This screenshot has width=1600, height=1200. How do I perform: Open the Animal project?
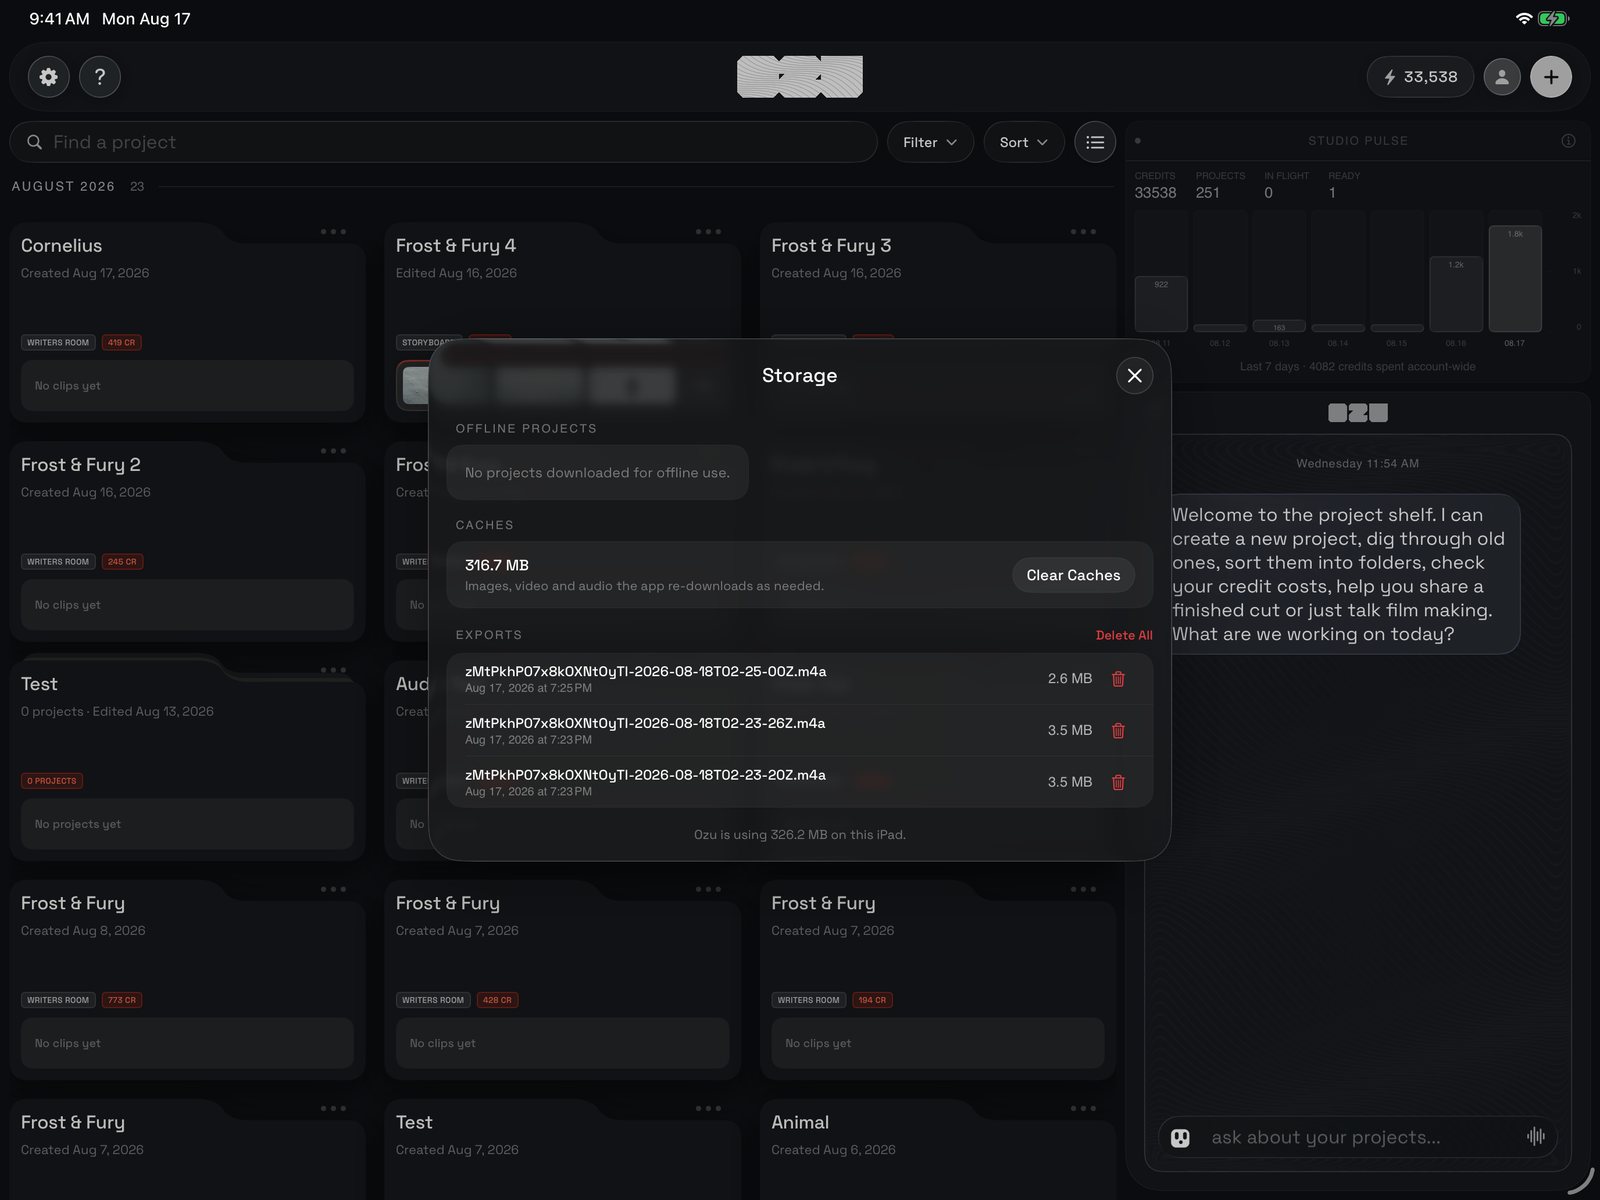coord(938,1150)
